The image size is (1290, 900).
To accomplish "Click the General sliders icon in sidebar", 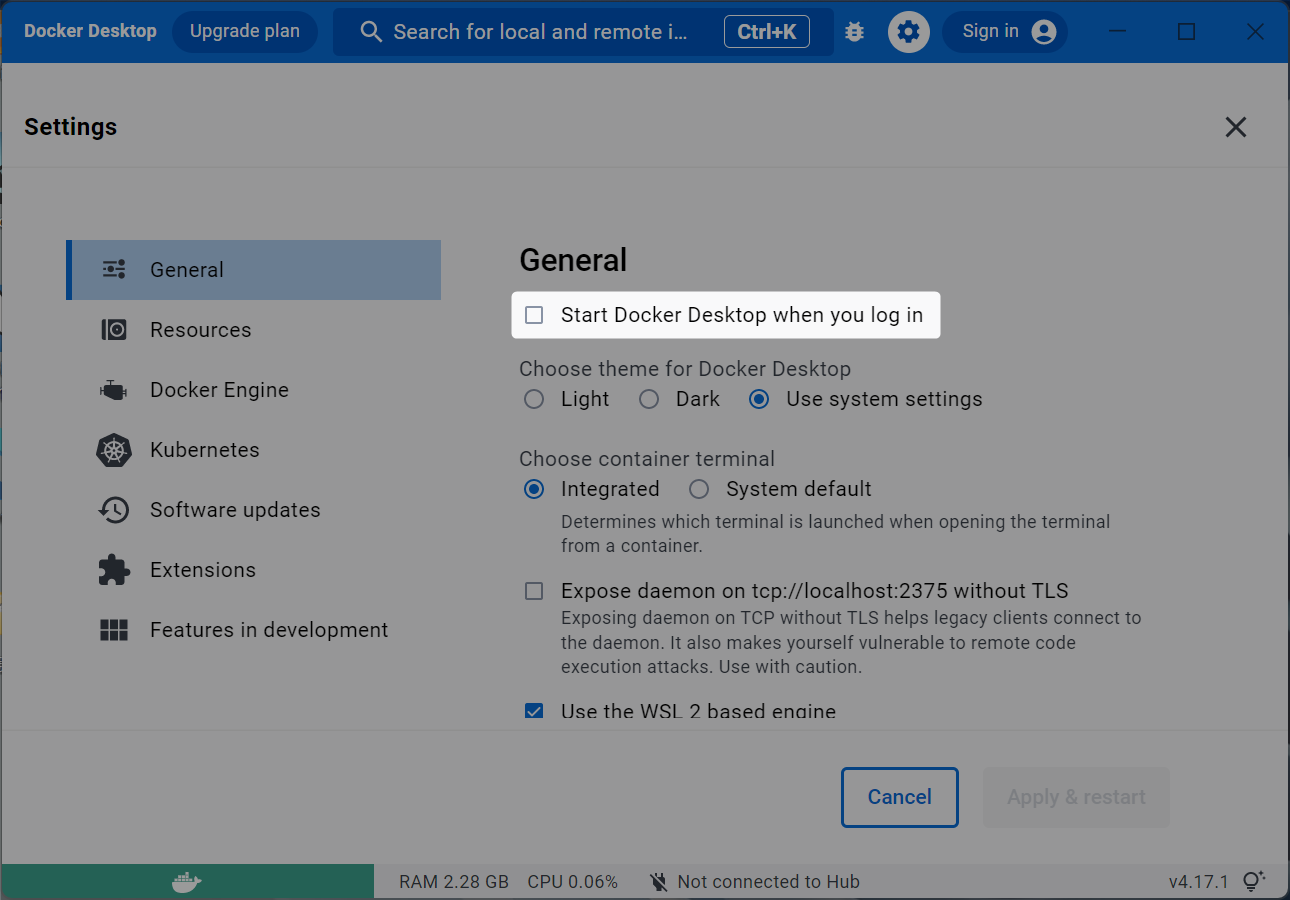I will 114,270.
